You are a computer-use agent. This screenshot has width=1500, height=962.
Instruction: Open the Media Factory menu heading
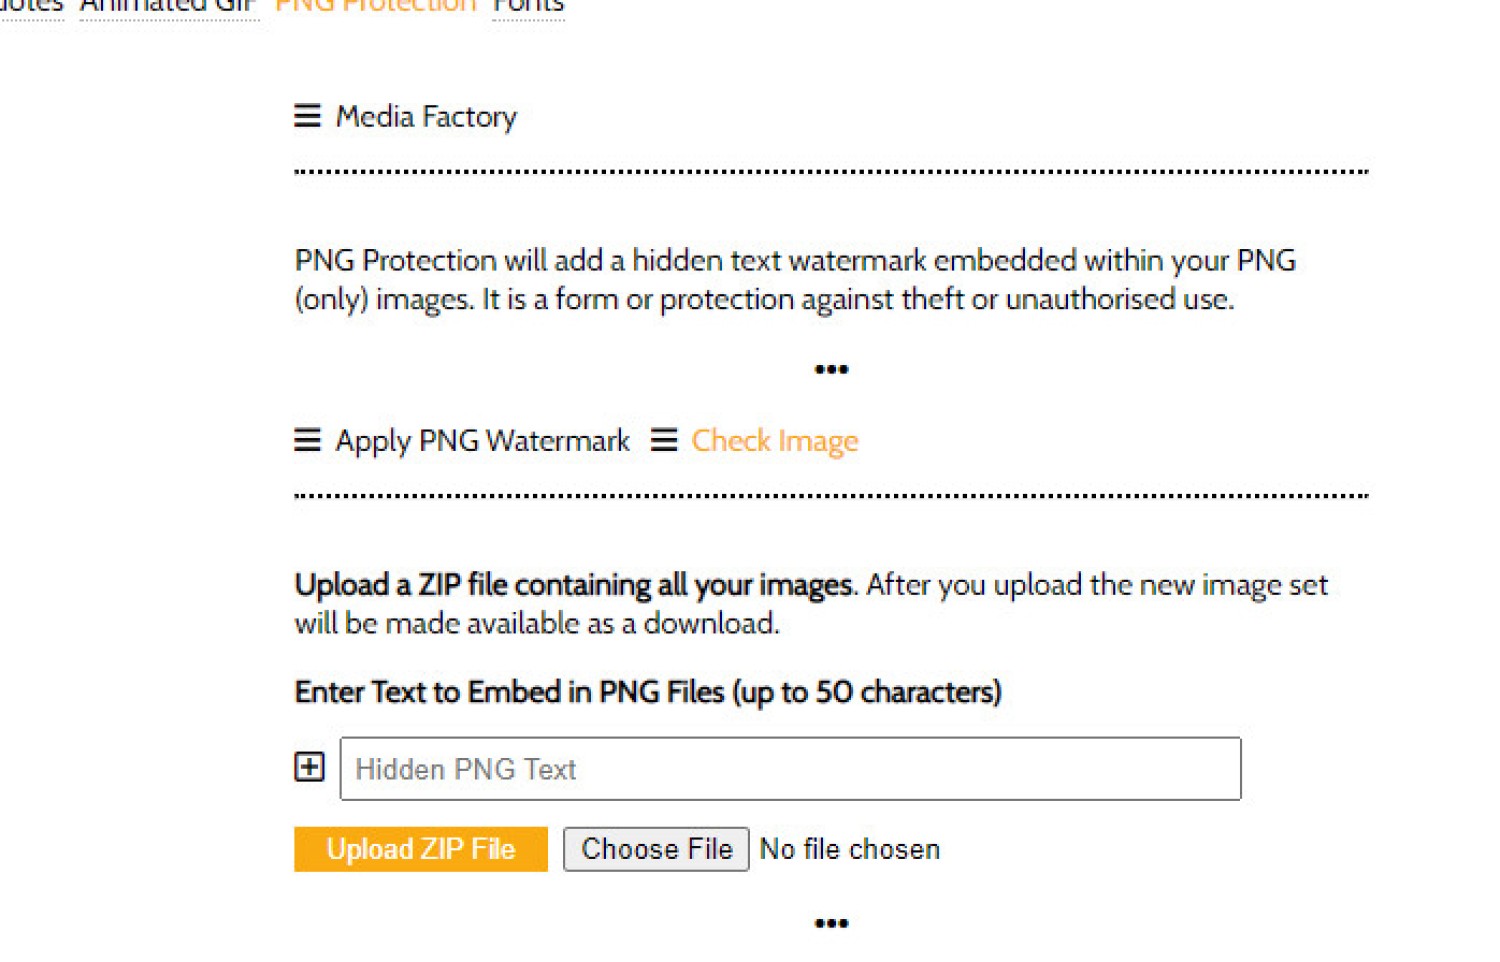tap(426, 117)
